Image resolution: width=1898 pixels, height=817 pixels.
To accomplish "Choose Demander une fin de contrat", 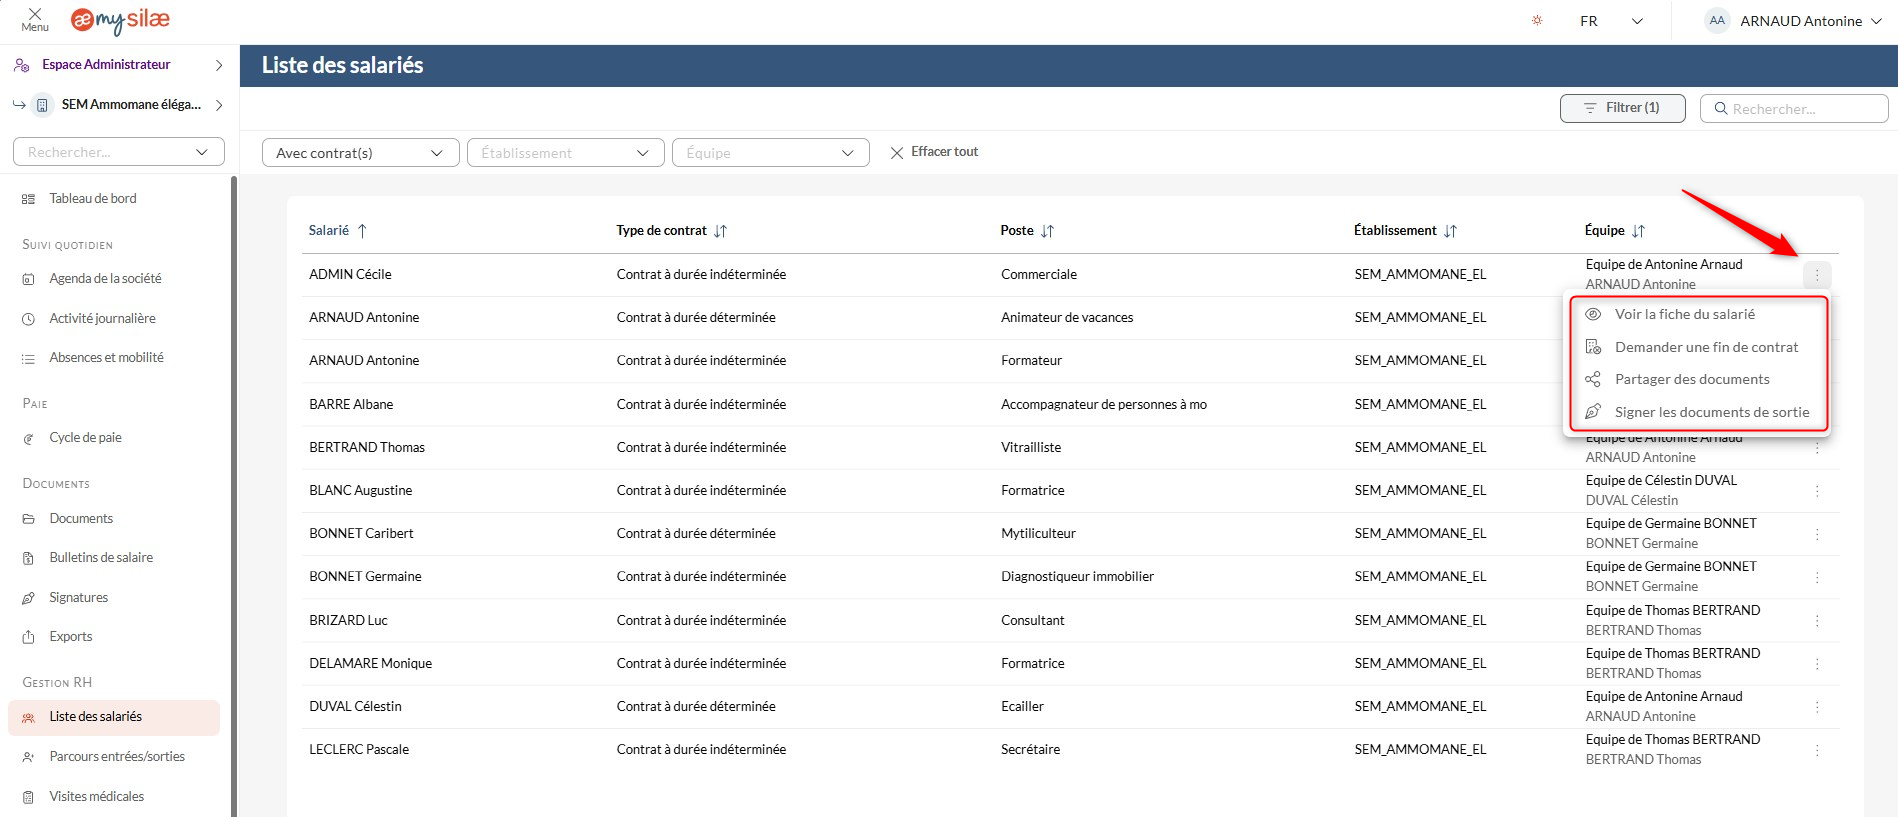I will 1705,347.
